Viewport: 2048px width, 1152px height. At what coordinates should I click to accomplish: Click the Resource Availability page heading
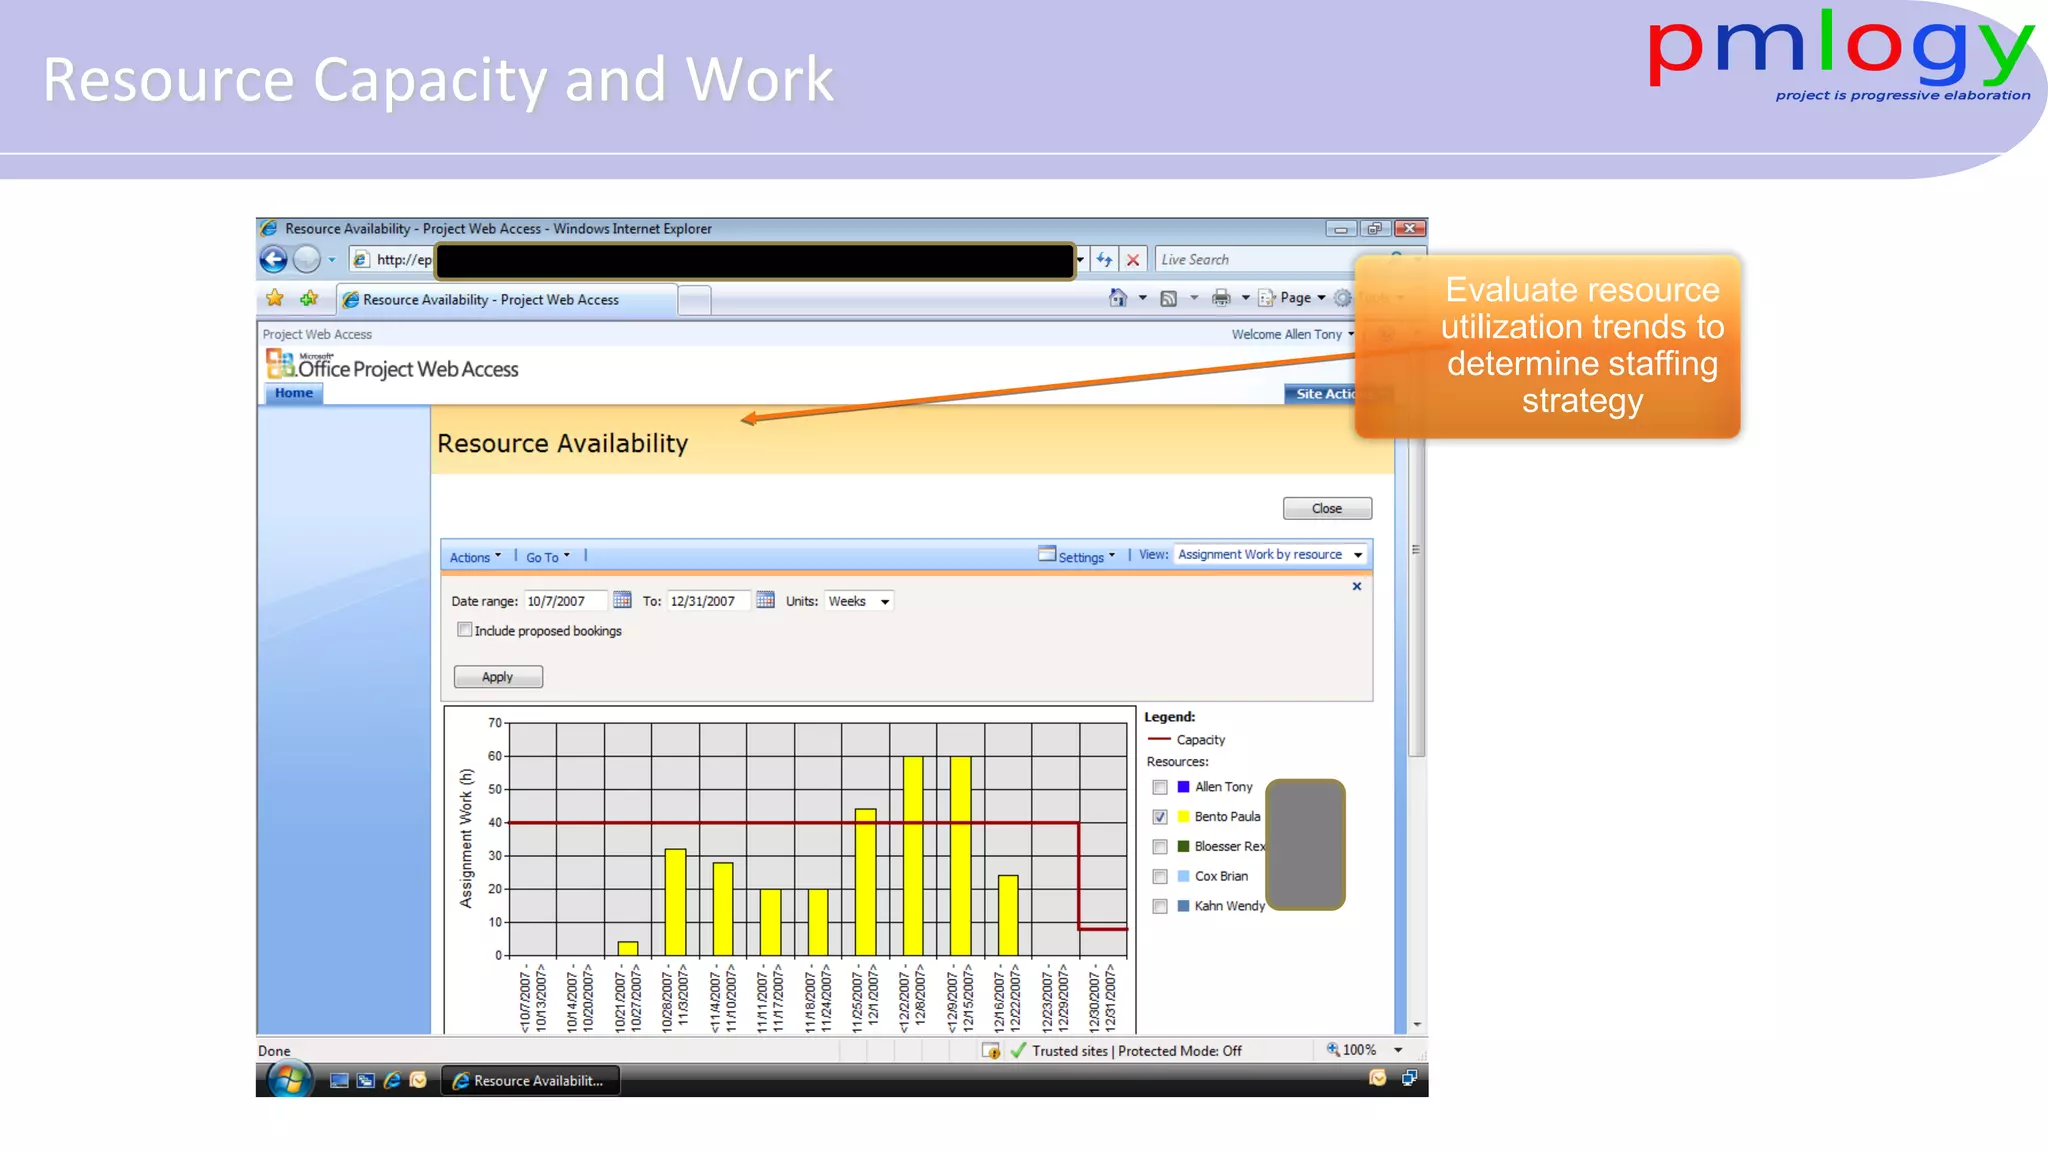click(562, 443)
